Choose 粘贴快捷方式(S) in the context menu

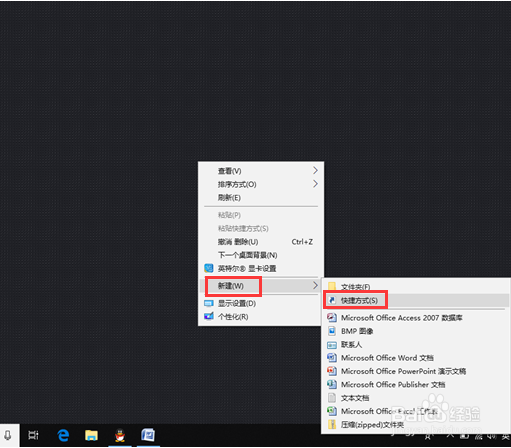261,228
